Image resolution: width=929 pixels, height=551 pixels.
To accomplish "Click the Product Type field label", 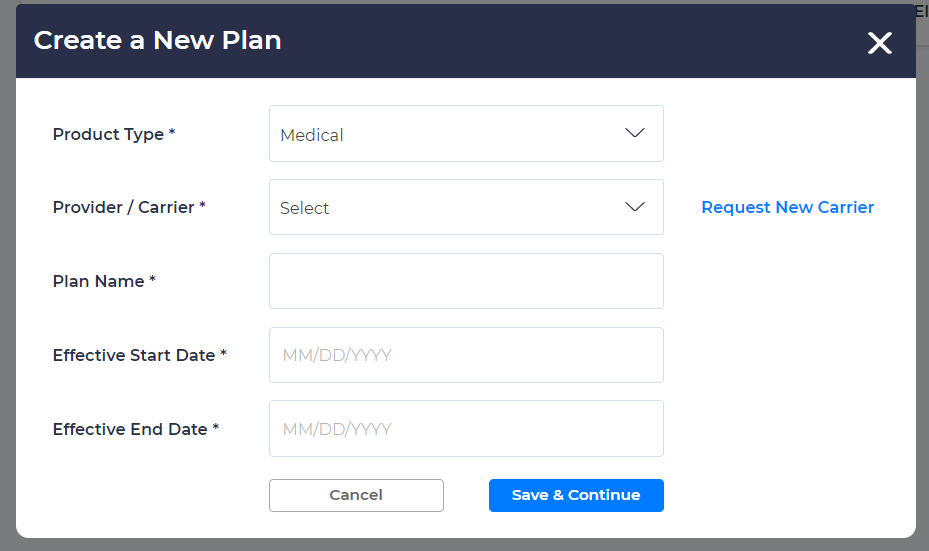I will [108, 134].
